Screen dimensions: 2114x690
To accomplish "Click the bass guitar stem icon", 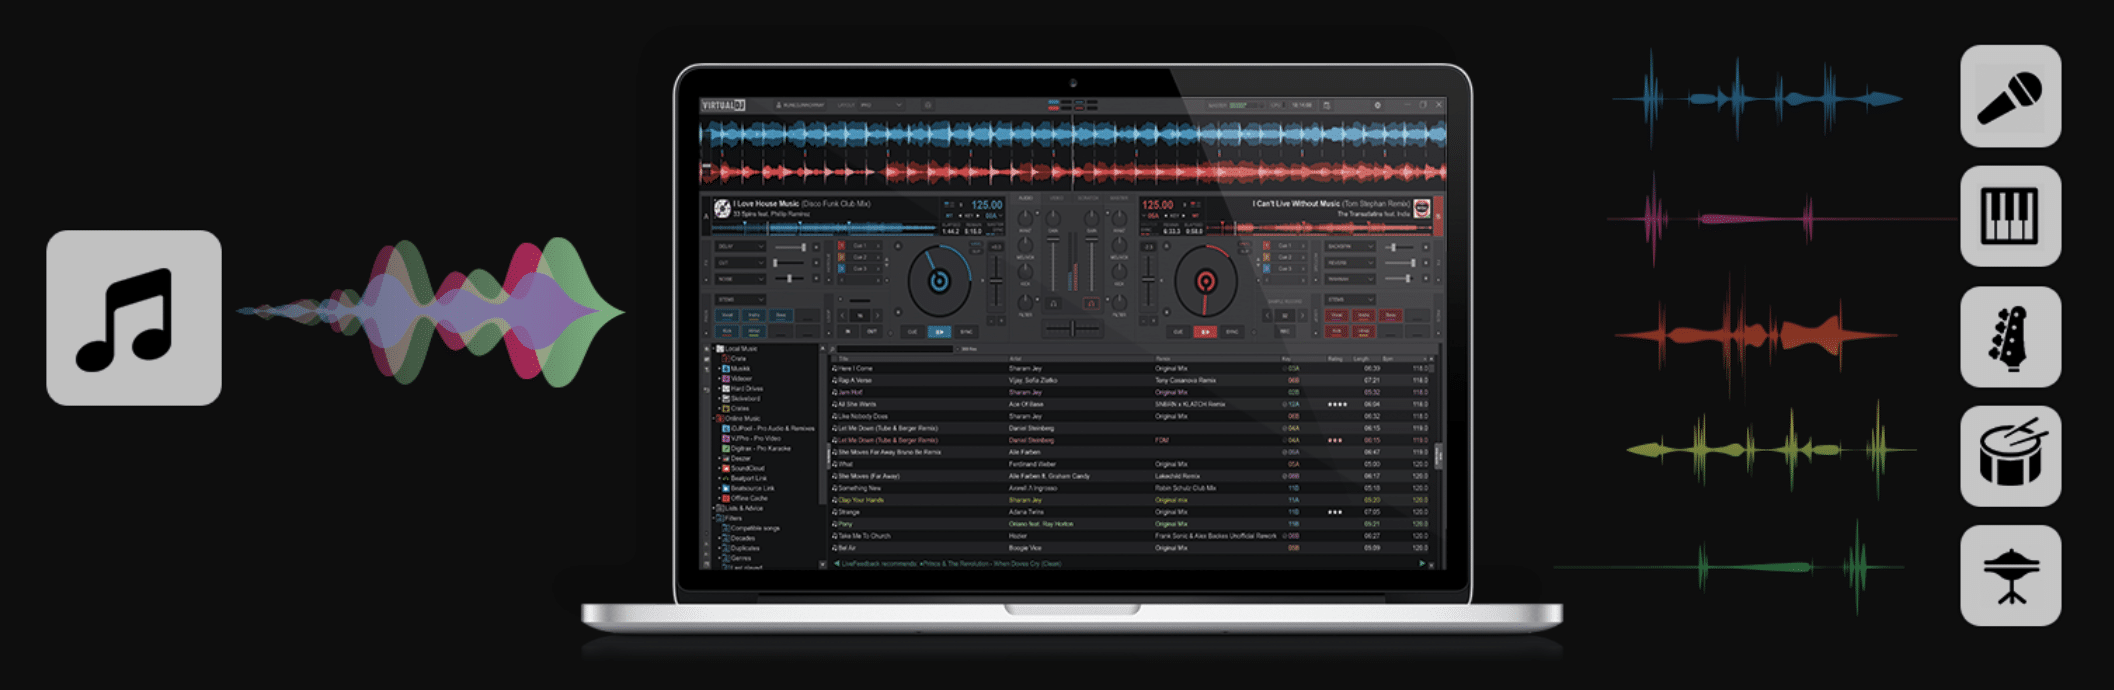I will pos(2010,337).
